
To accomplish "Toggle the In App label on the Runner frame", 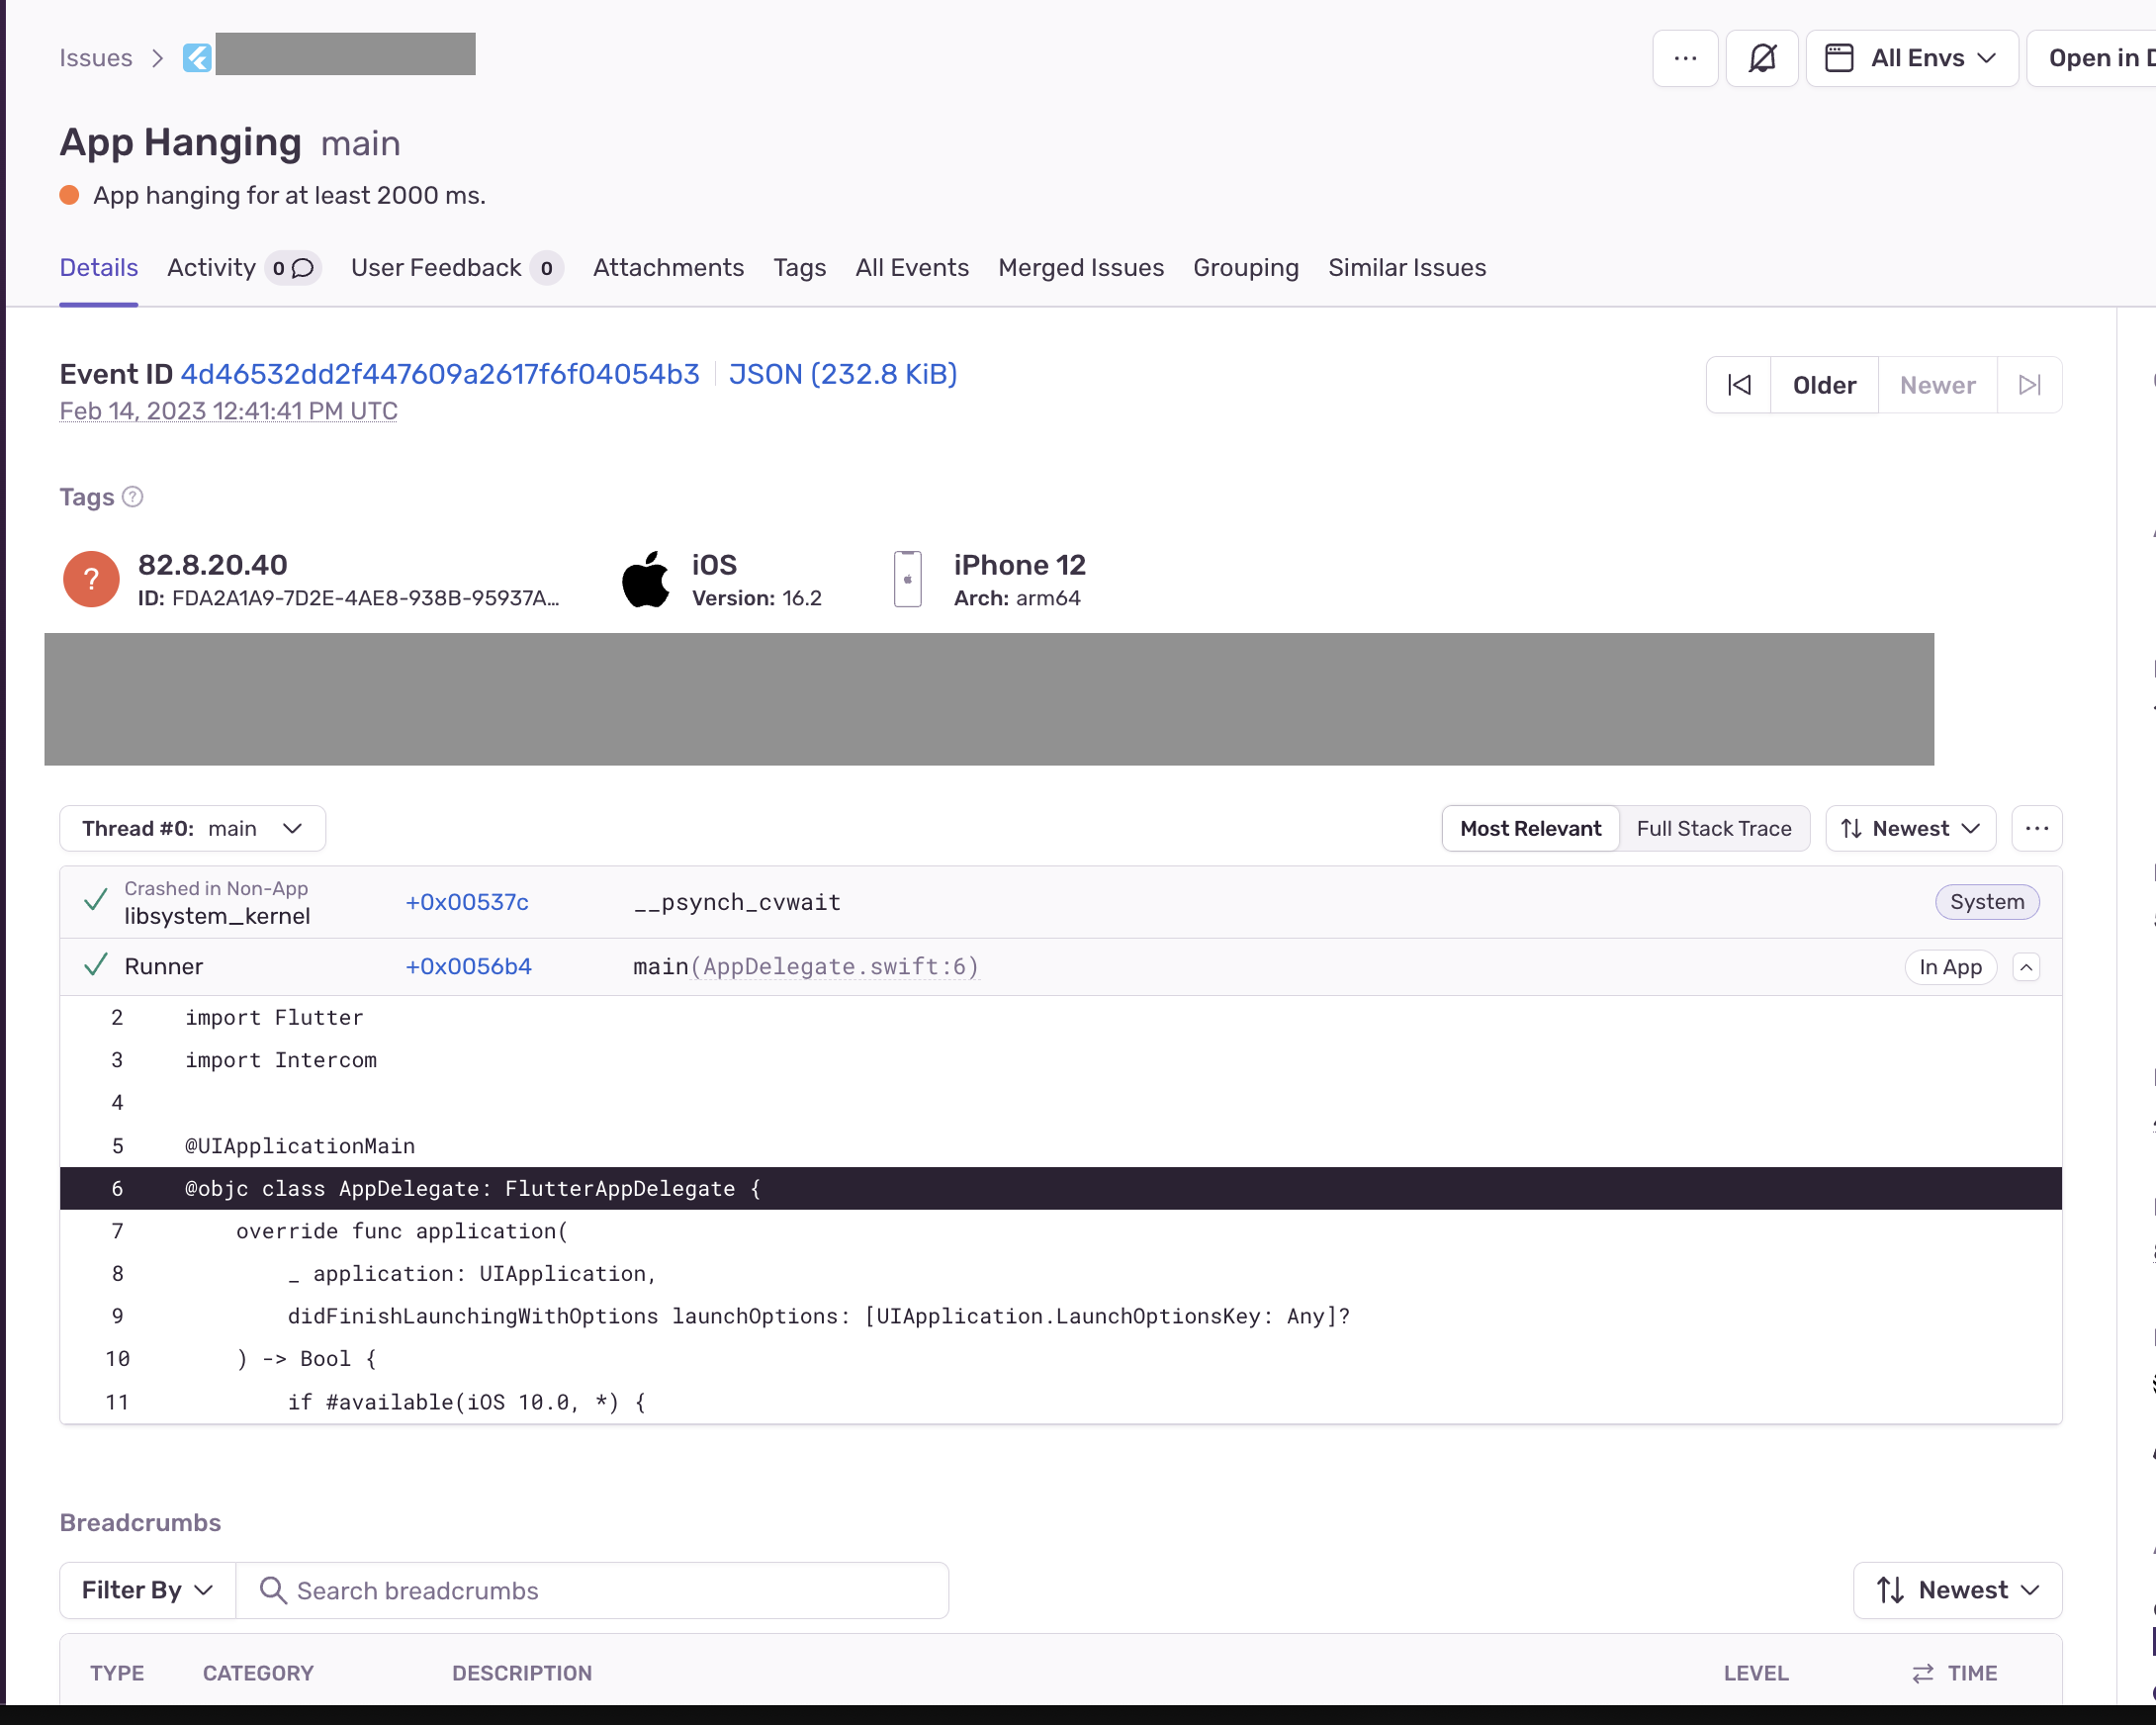I will pos(1951,966).
